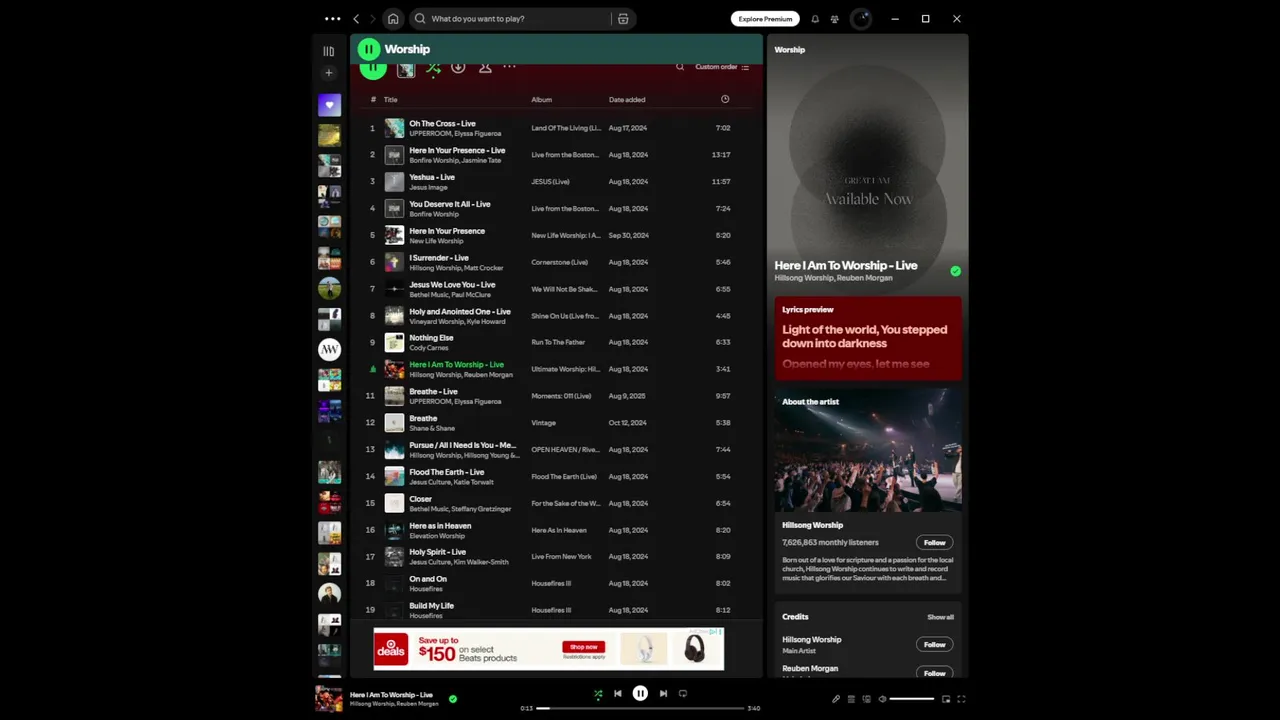This screenshot has width=1280, height=720.
Task: Toggle the playlist shuffle icon near the header
Action: pyautogui.click(x=433, y=67)
